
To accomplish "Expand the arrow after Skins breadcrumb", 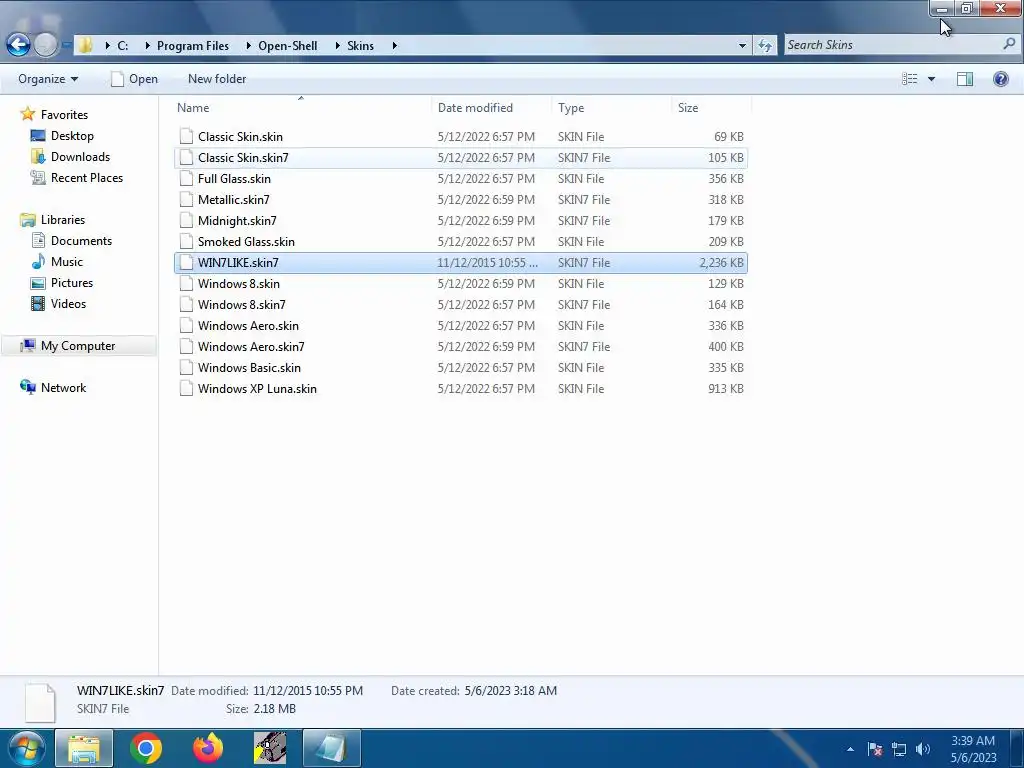I will [x=394, y=46].
